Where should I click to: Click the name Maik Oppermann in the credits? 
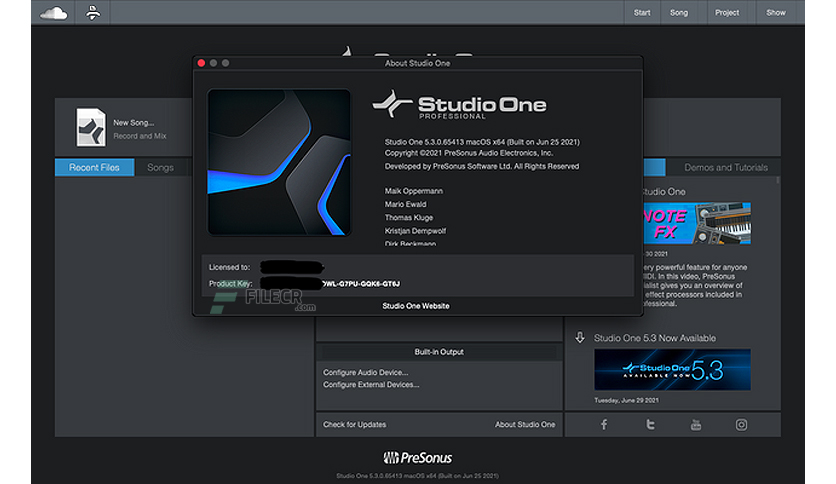(x=414, y=191)
